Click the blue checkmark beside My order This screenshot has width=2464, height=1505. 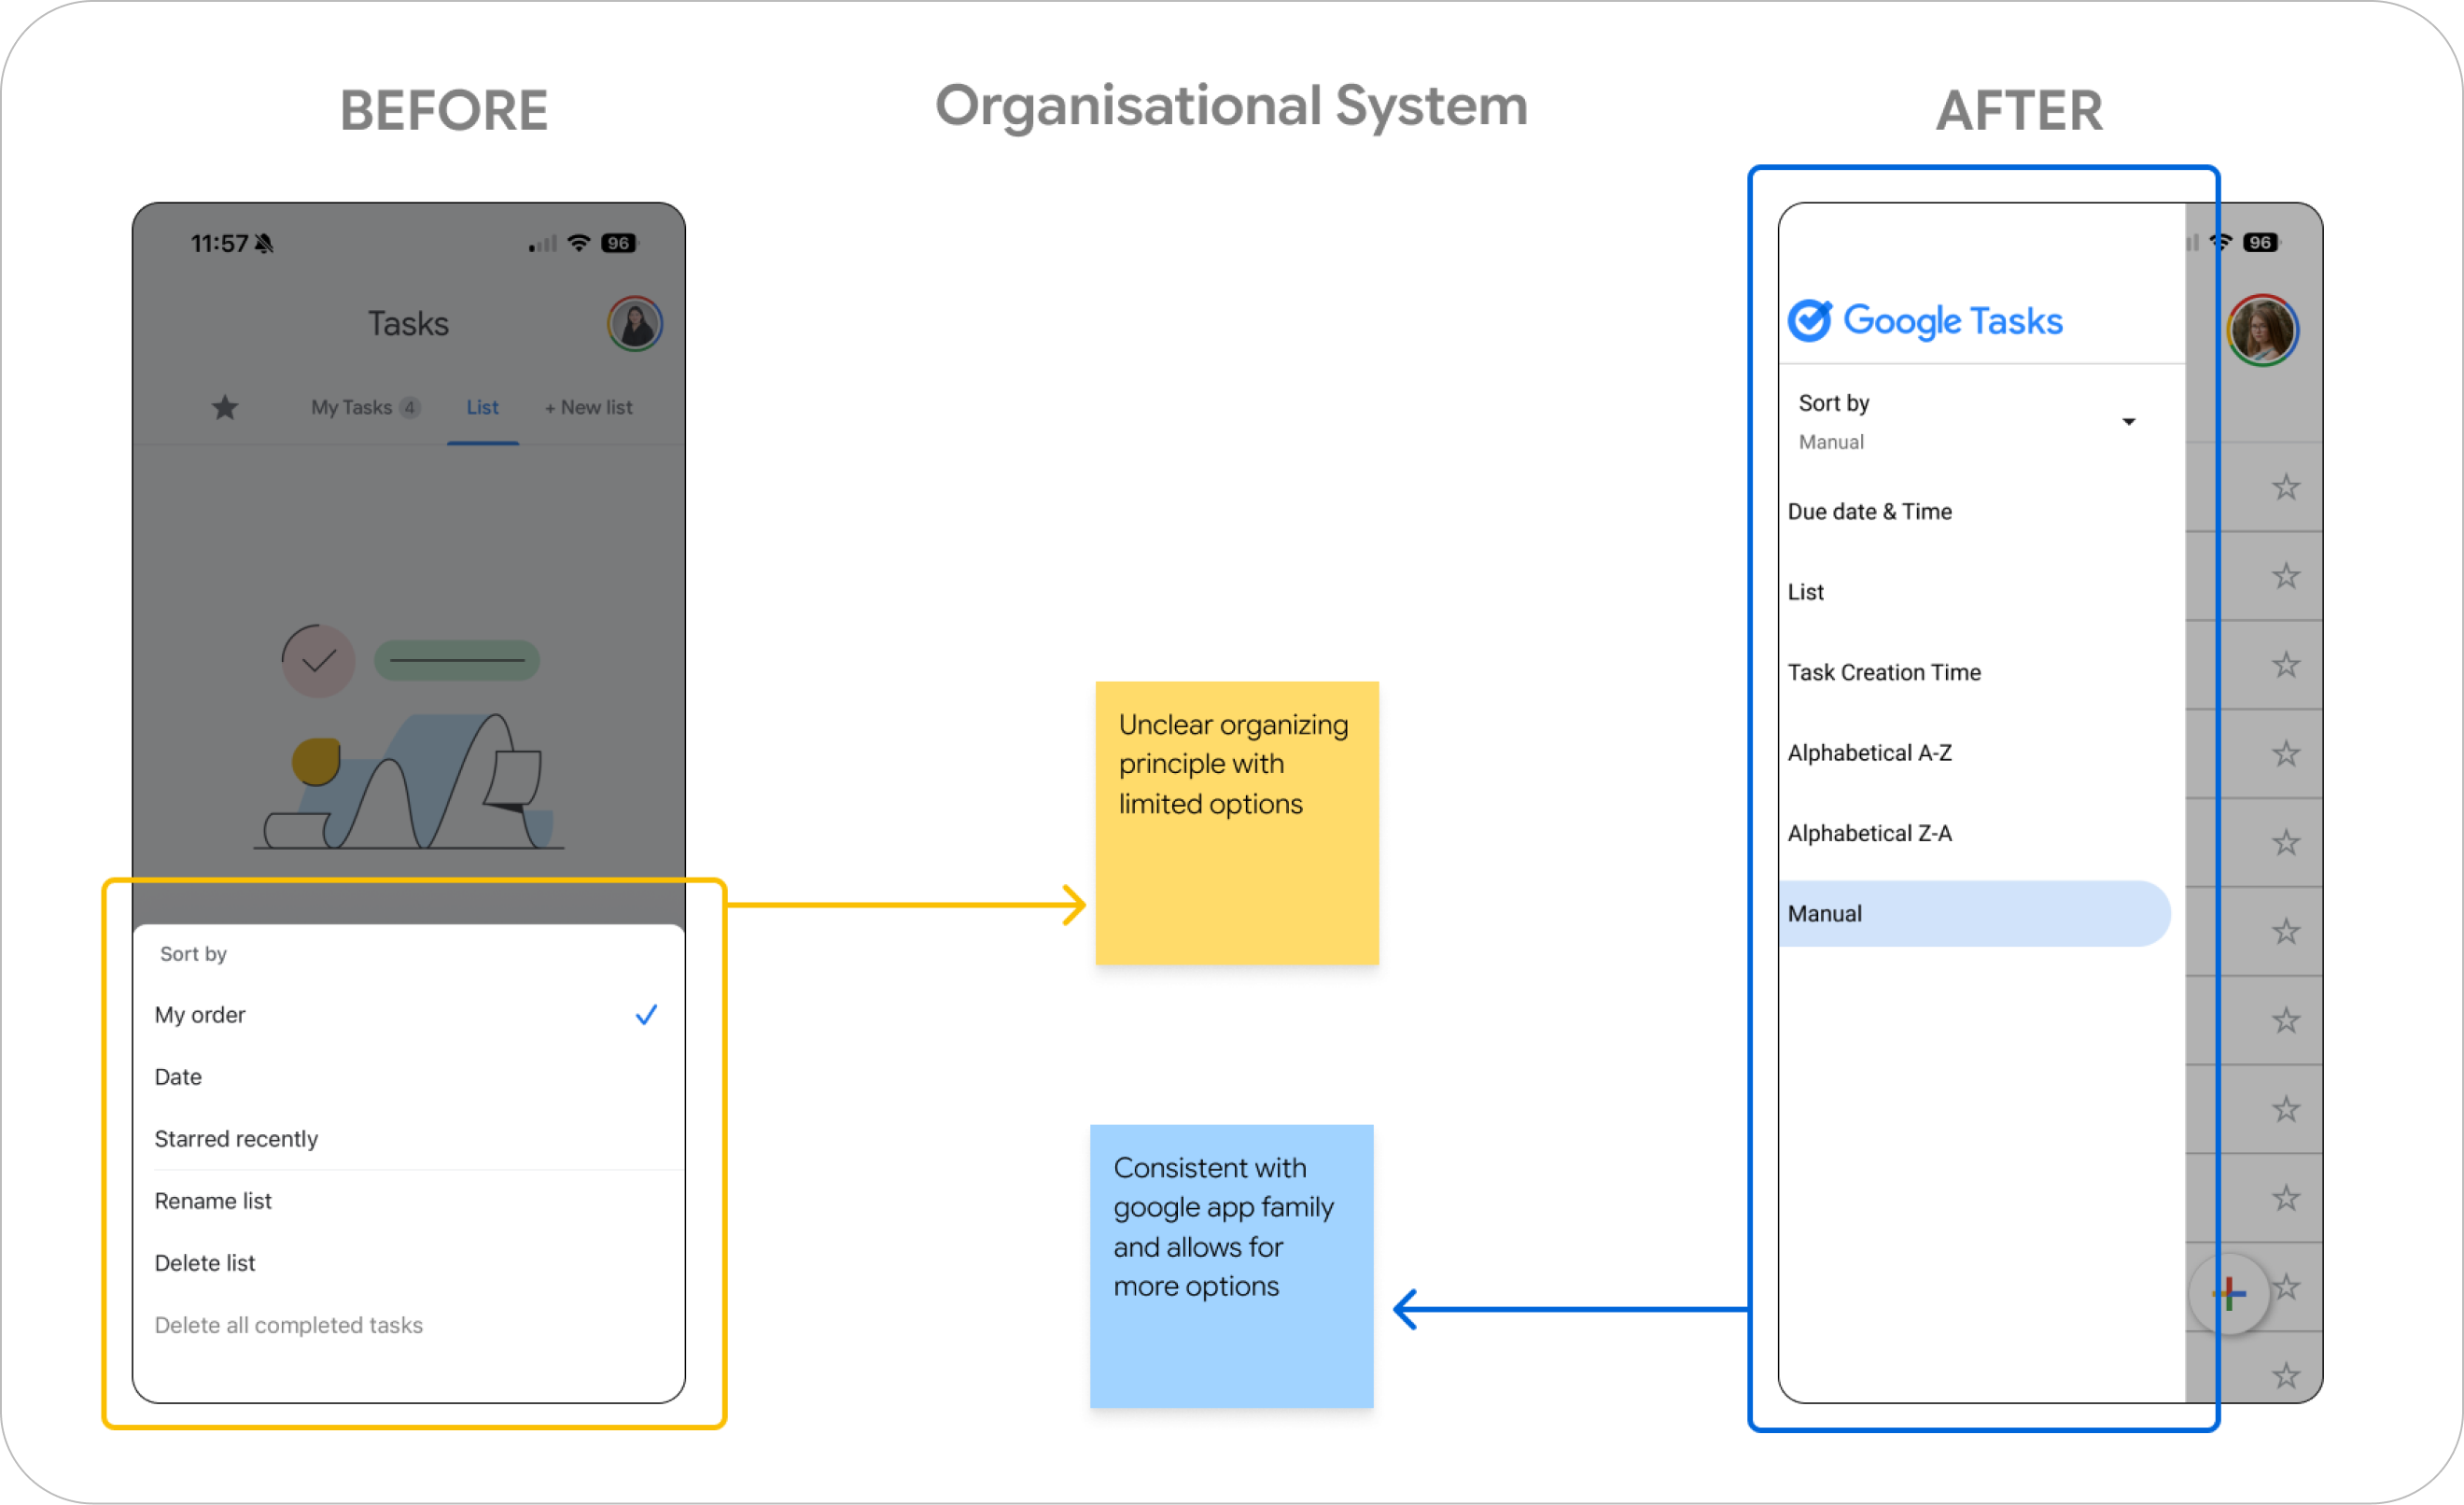(646, 1015)
